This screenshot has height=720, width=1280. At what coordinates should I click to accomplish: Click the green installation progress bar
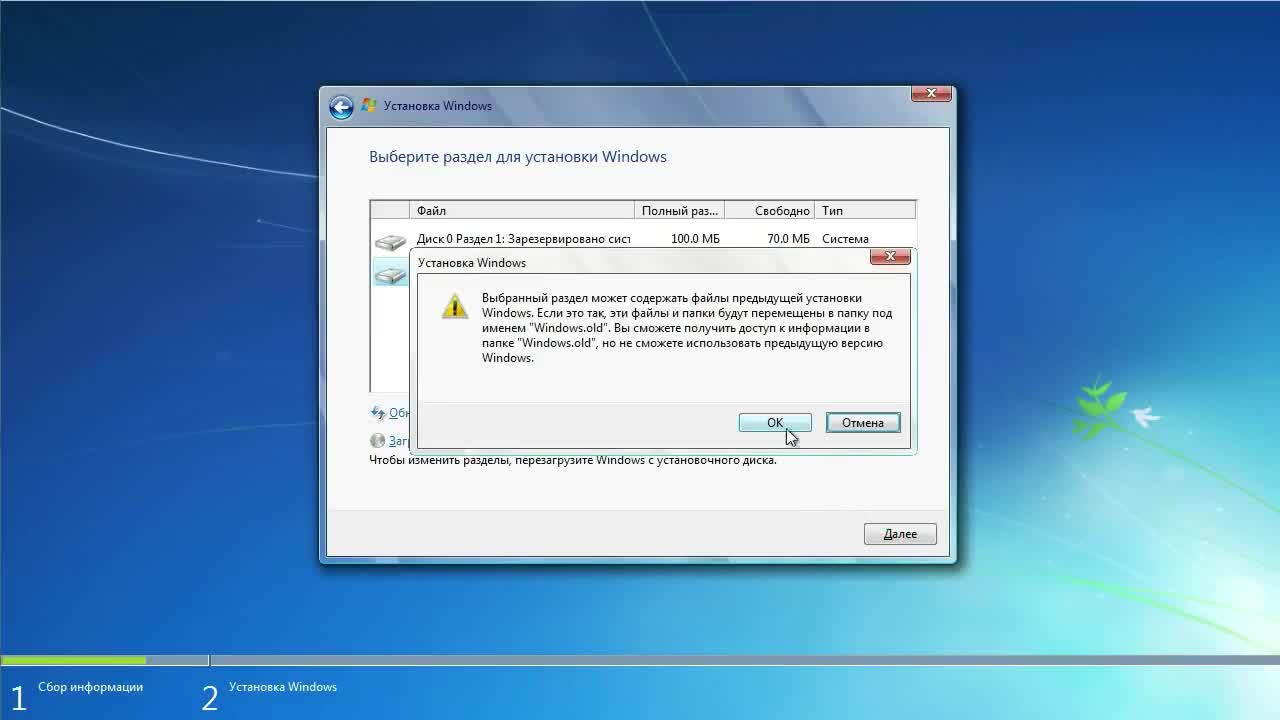pos(74,660)
